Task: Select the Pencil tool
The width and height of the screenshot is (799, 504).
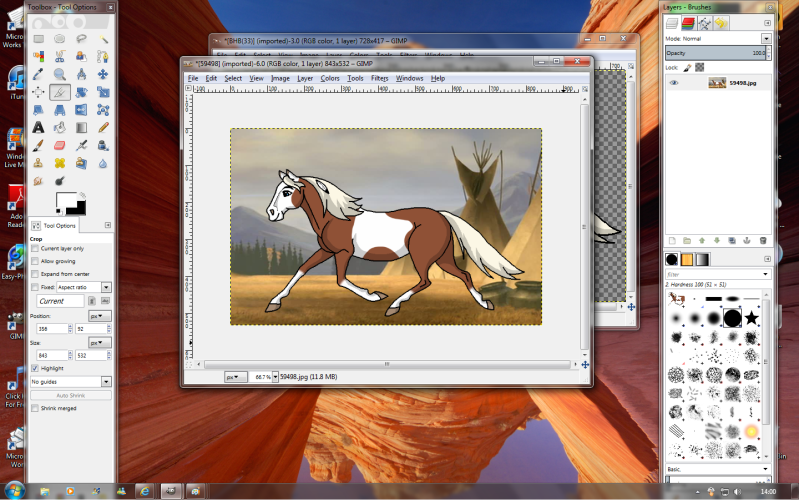Action: 103,127
